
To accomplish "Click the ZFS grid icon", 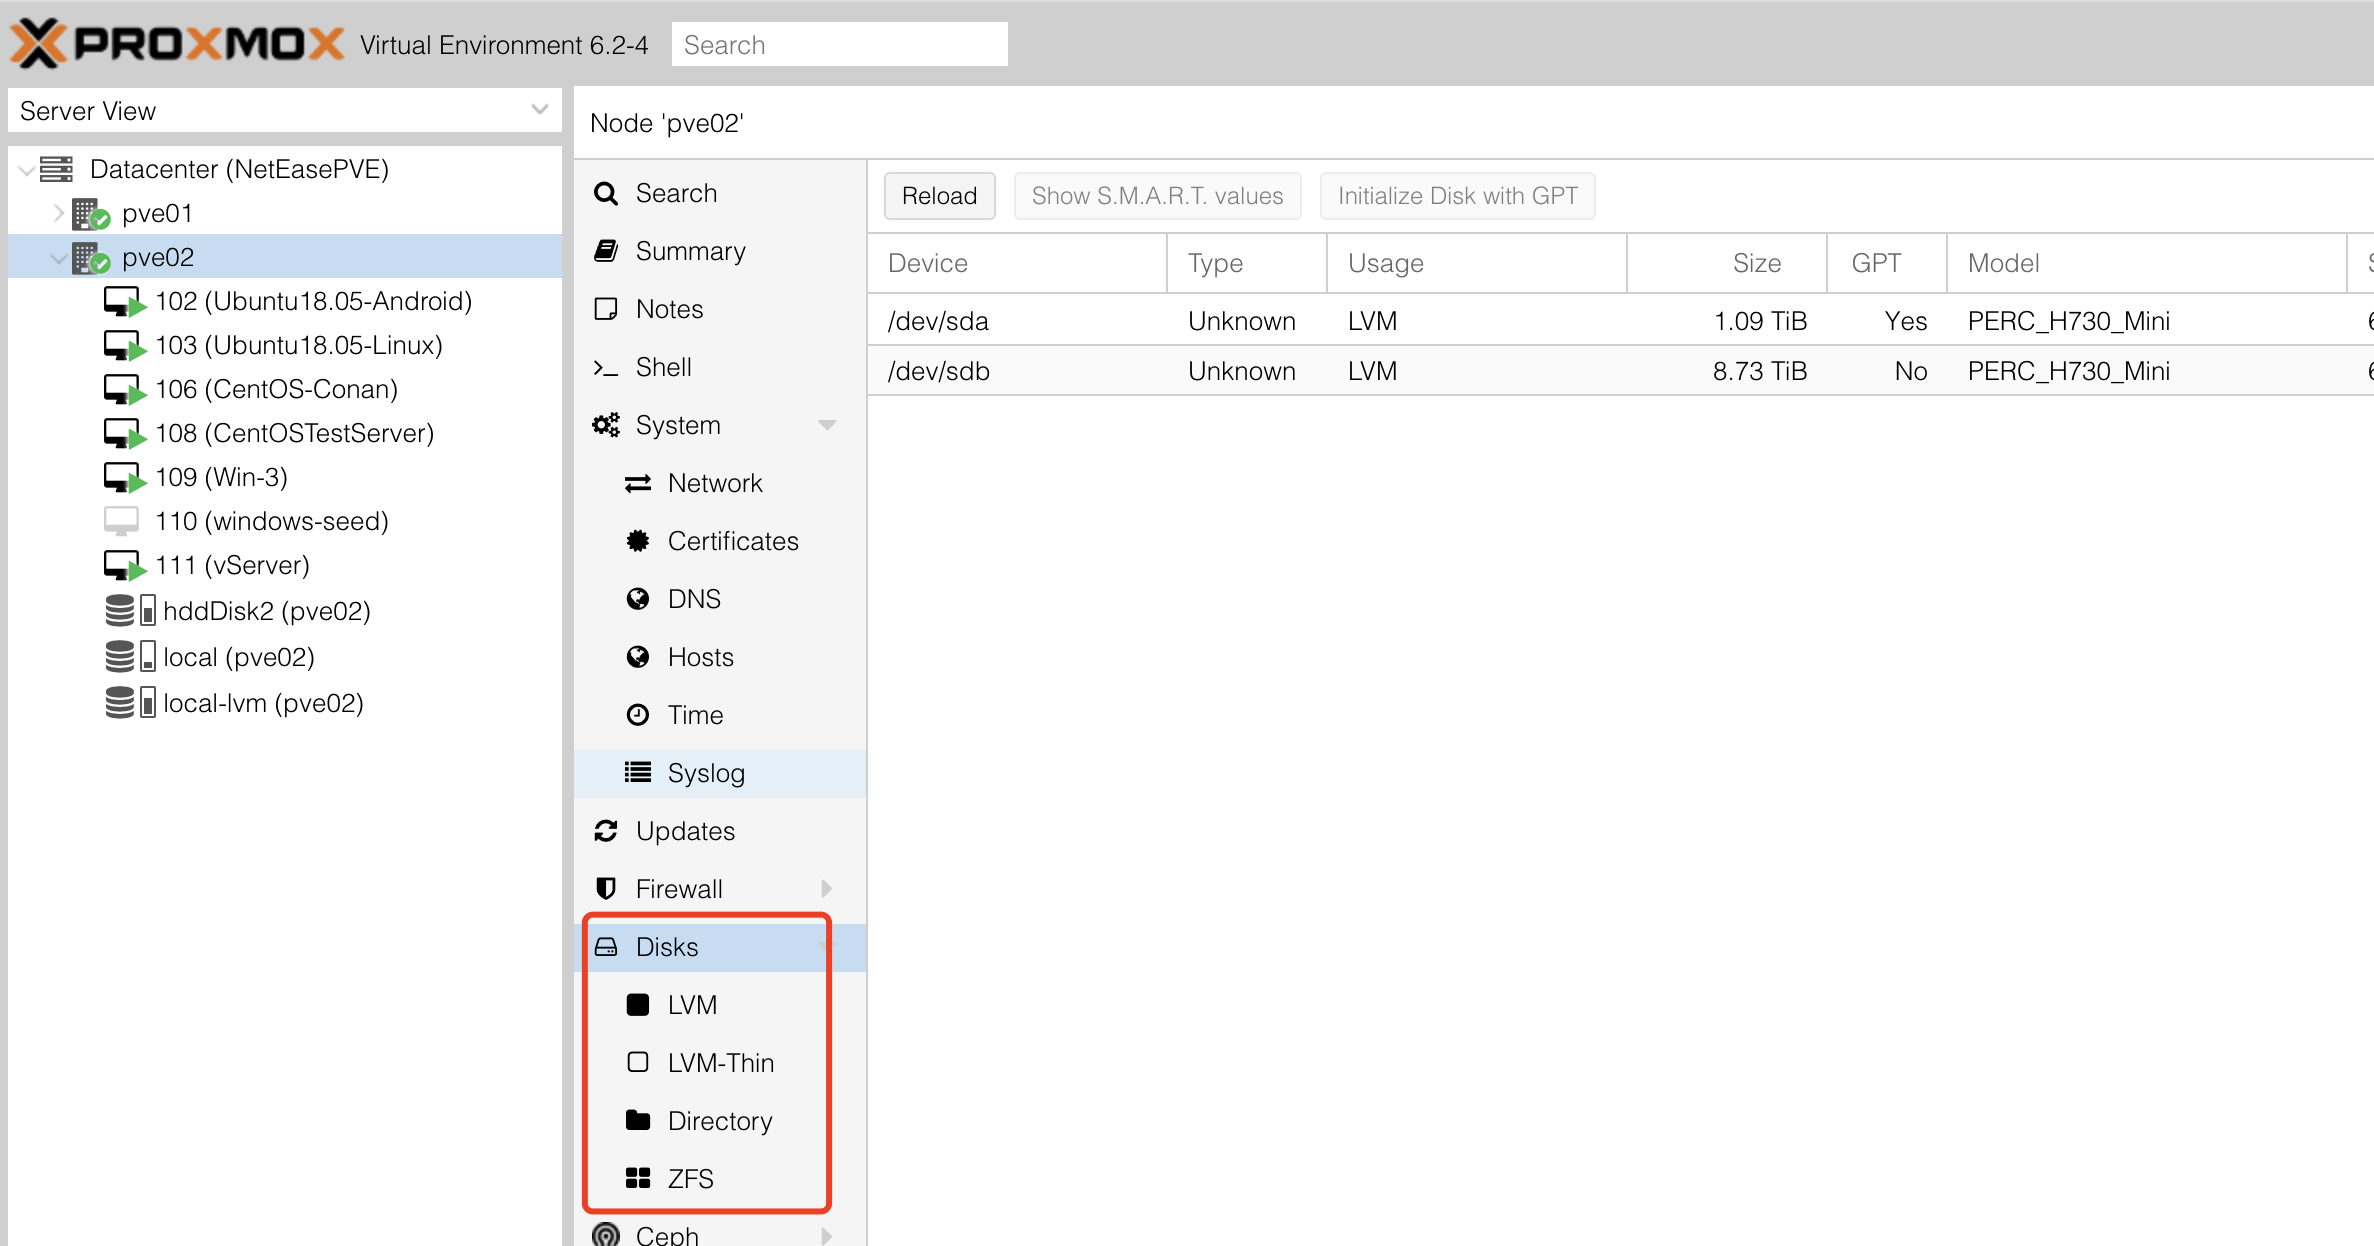I will 638,1179.
